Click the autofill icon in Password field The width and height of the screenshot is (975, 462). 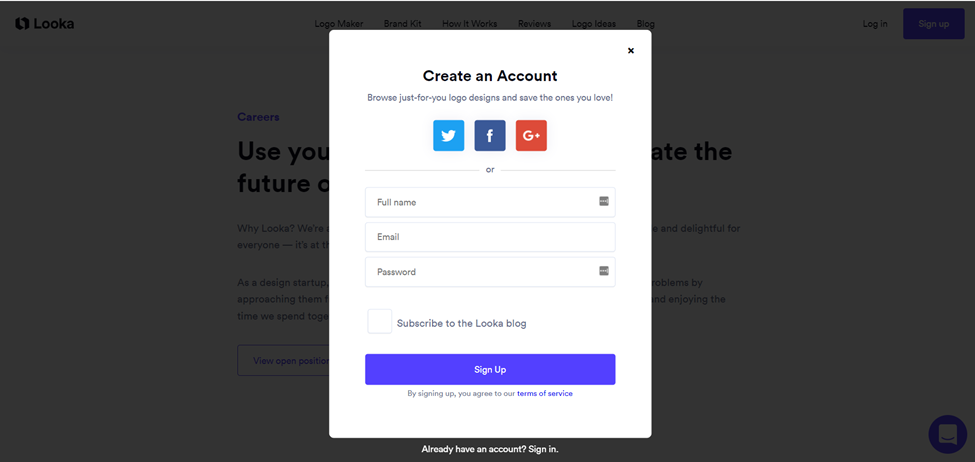coord(604,271)
